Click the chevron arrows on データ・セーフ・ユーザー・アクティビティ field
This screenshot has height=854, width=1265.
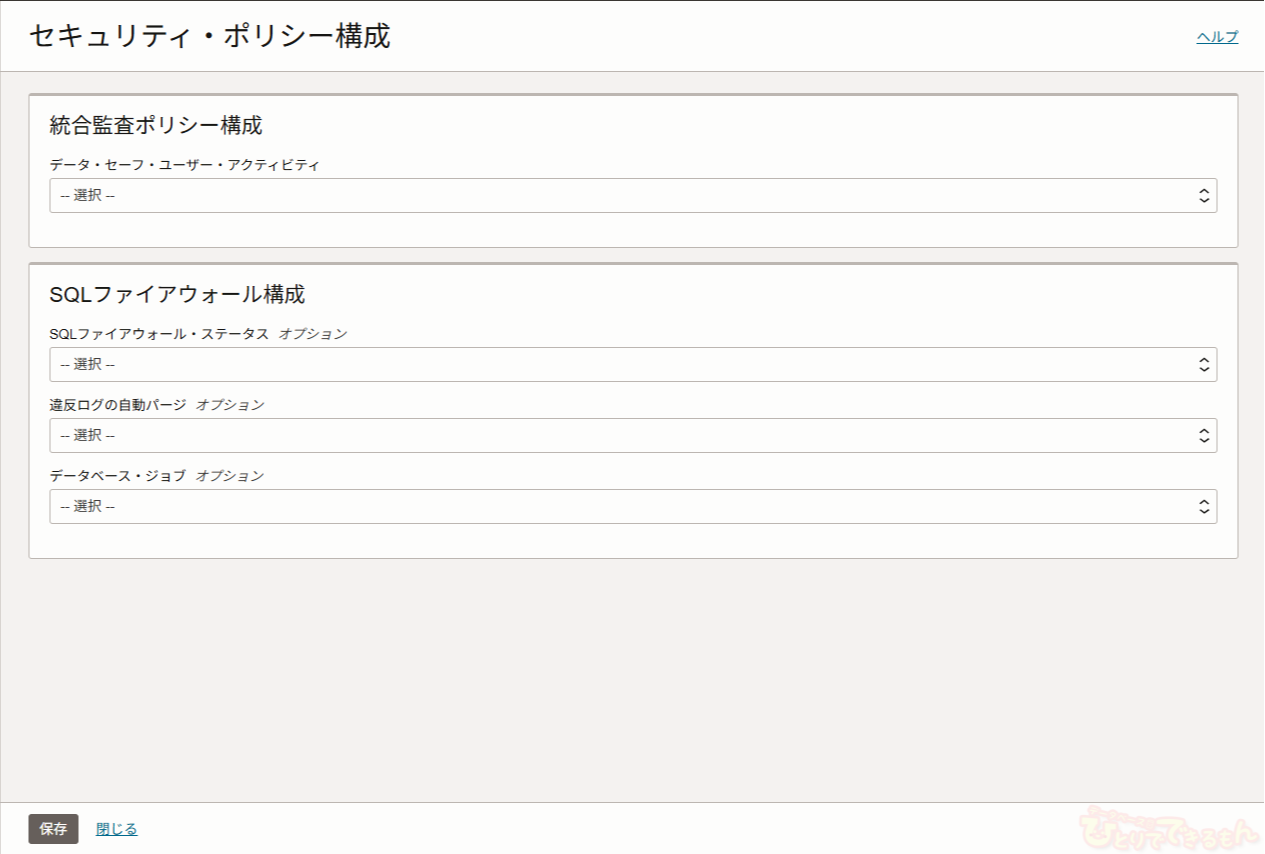pos(1204,196)
